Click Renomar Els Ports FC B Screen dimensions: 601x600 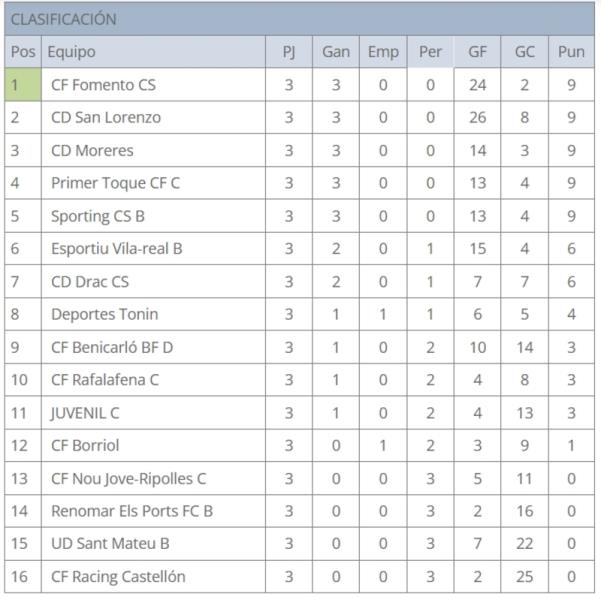click(132, 511)
